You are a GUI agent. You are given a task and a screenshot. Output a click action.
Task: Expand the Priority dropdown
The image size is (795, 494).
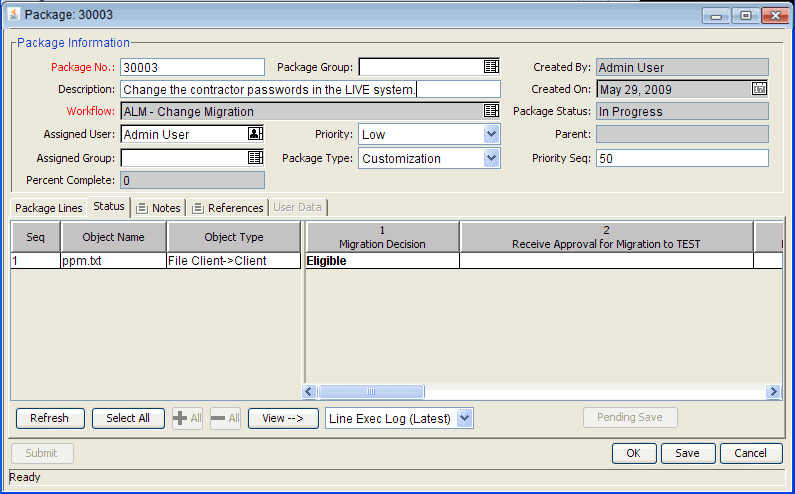[491, 134]
